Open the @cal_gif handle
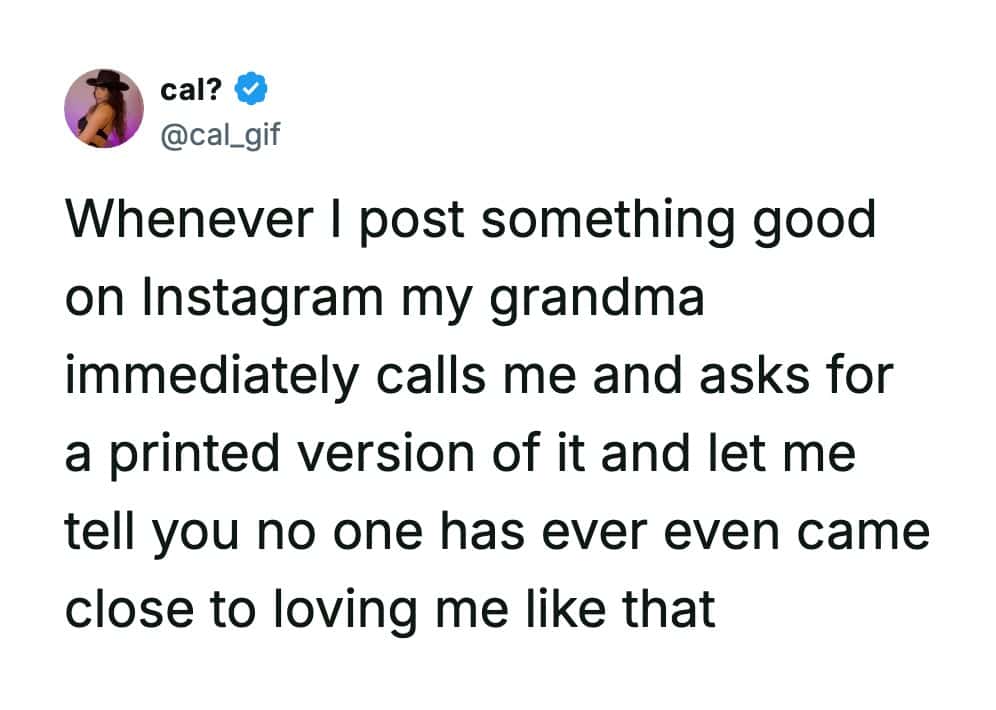Image resolution: width=996 pixels, height=710 pixels. coord(219,131)
